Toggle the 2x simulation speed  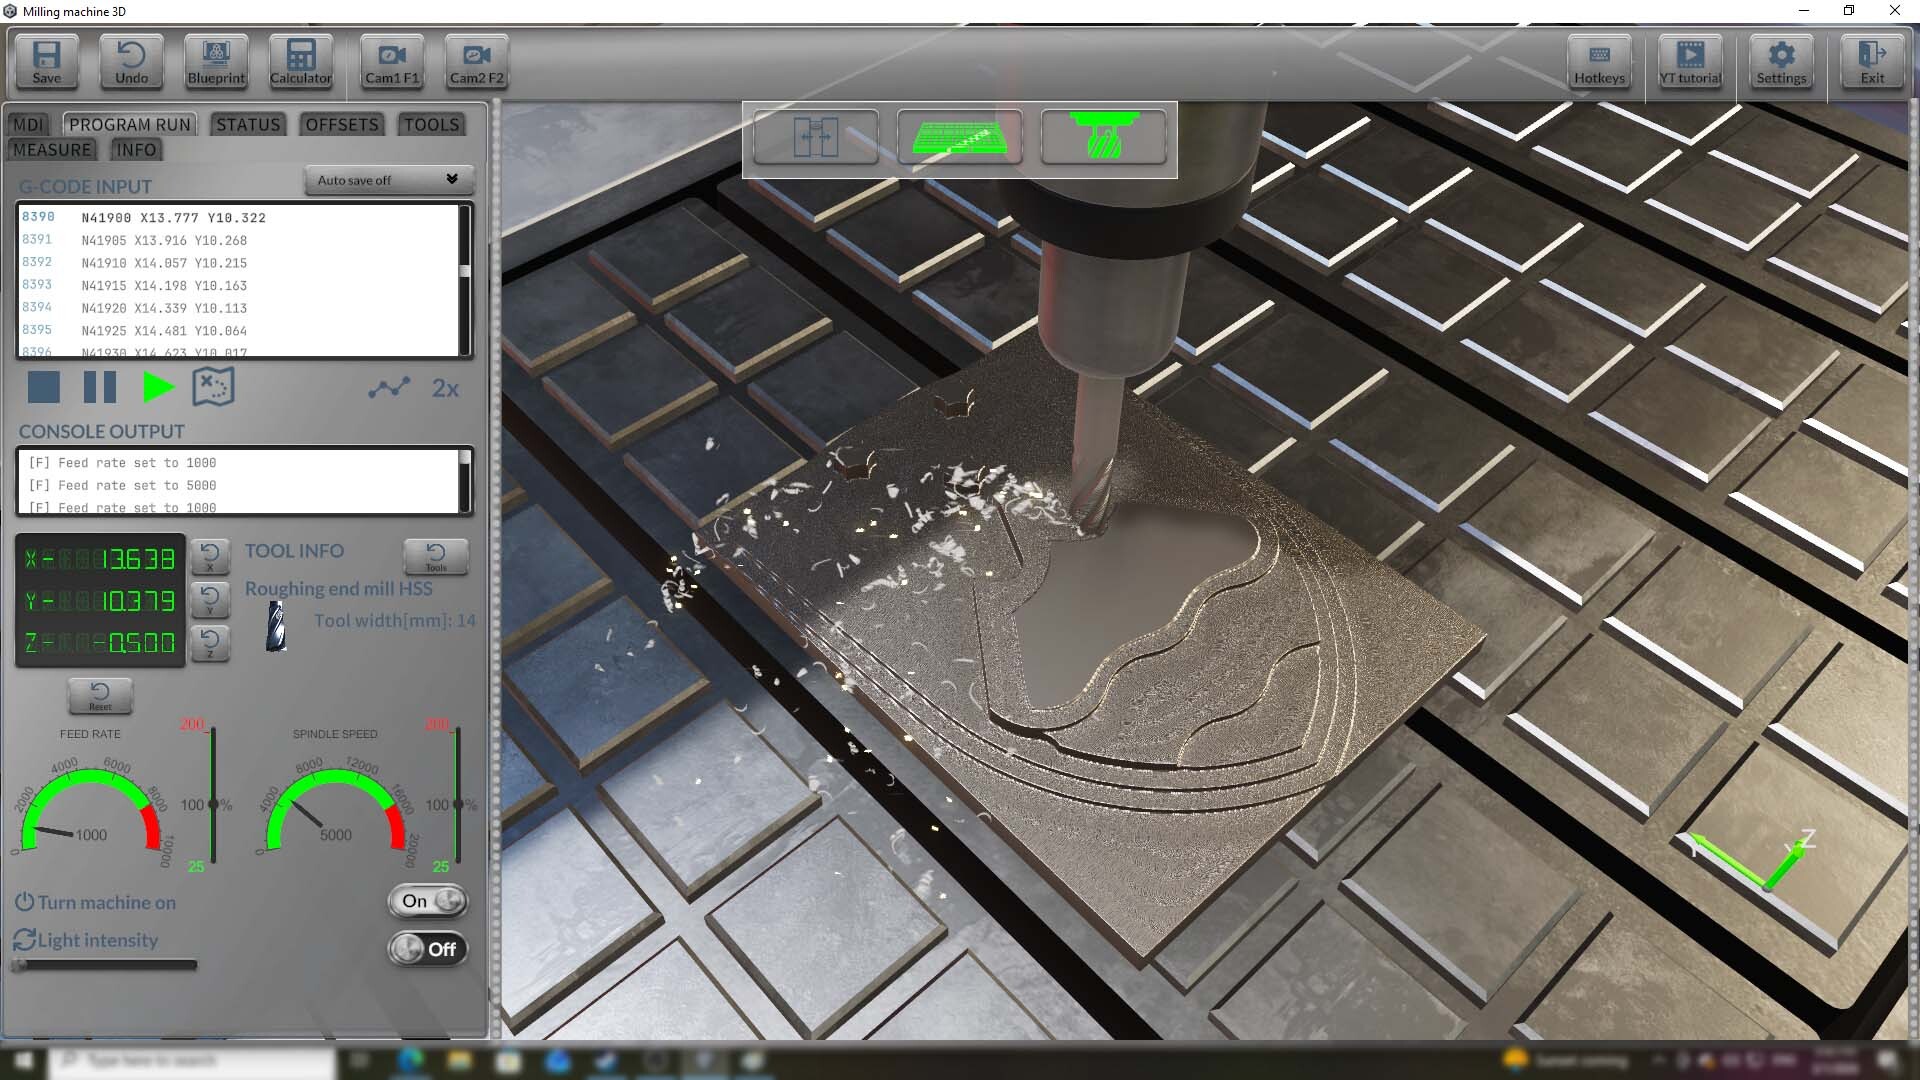(445, 389)
